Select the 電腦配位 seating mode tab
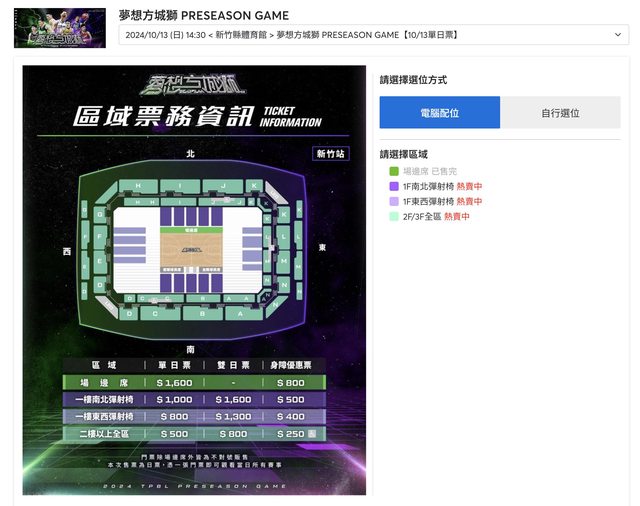Screen dimensions: 640x506 (x=439, y=113)
